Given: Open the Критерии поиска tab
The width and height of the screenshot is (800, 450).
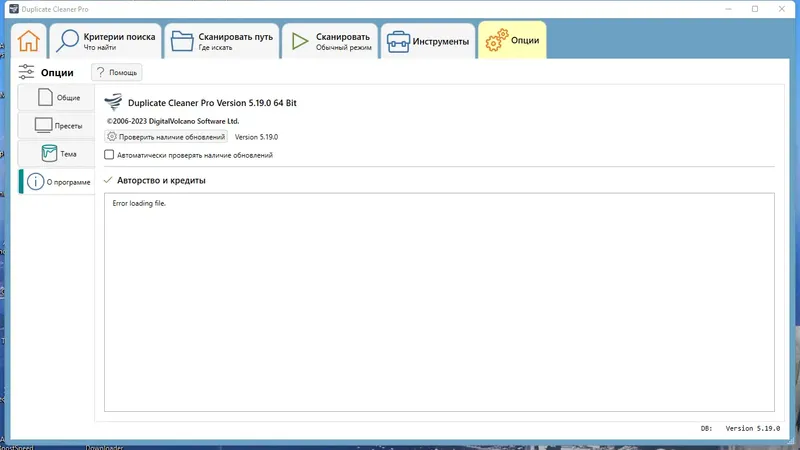Looking at the screenshot, I should pos(106,41).
